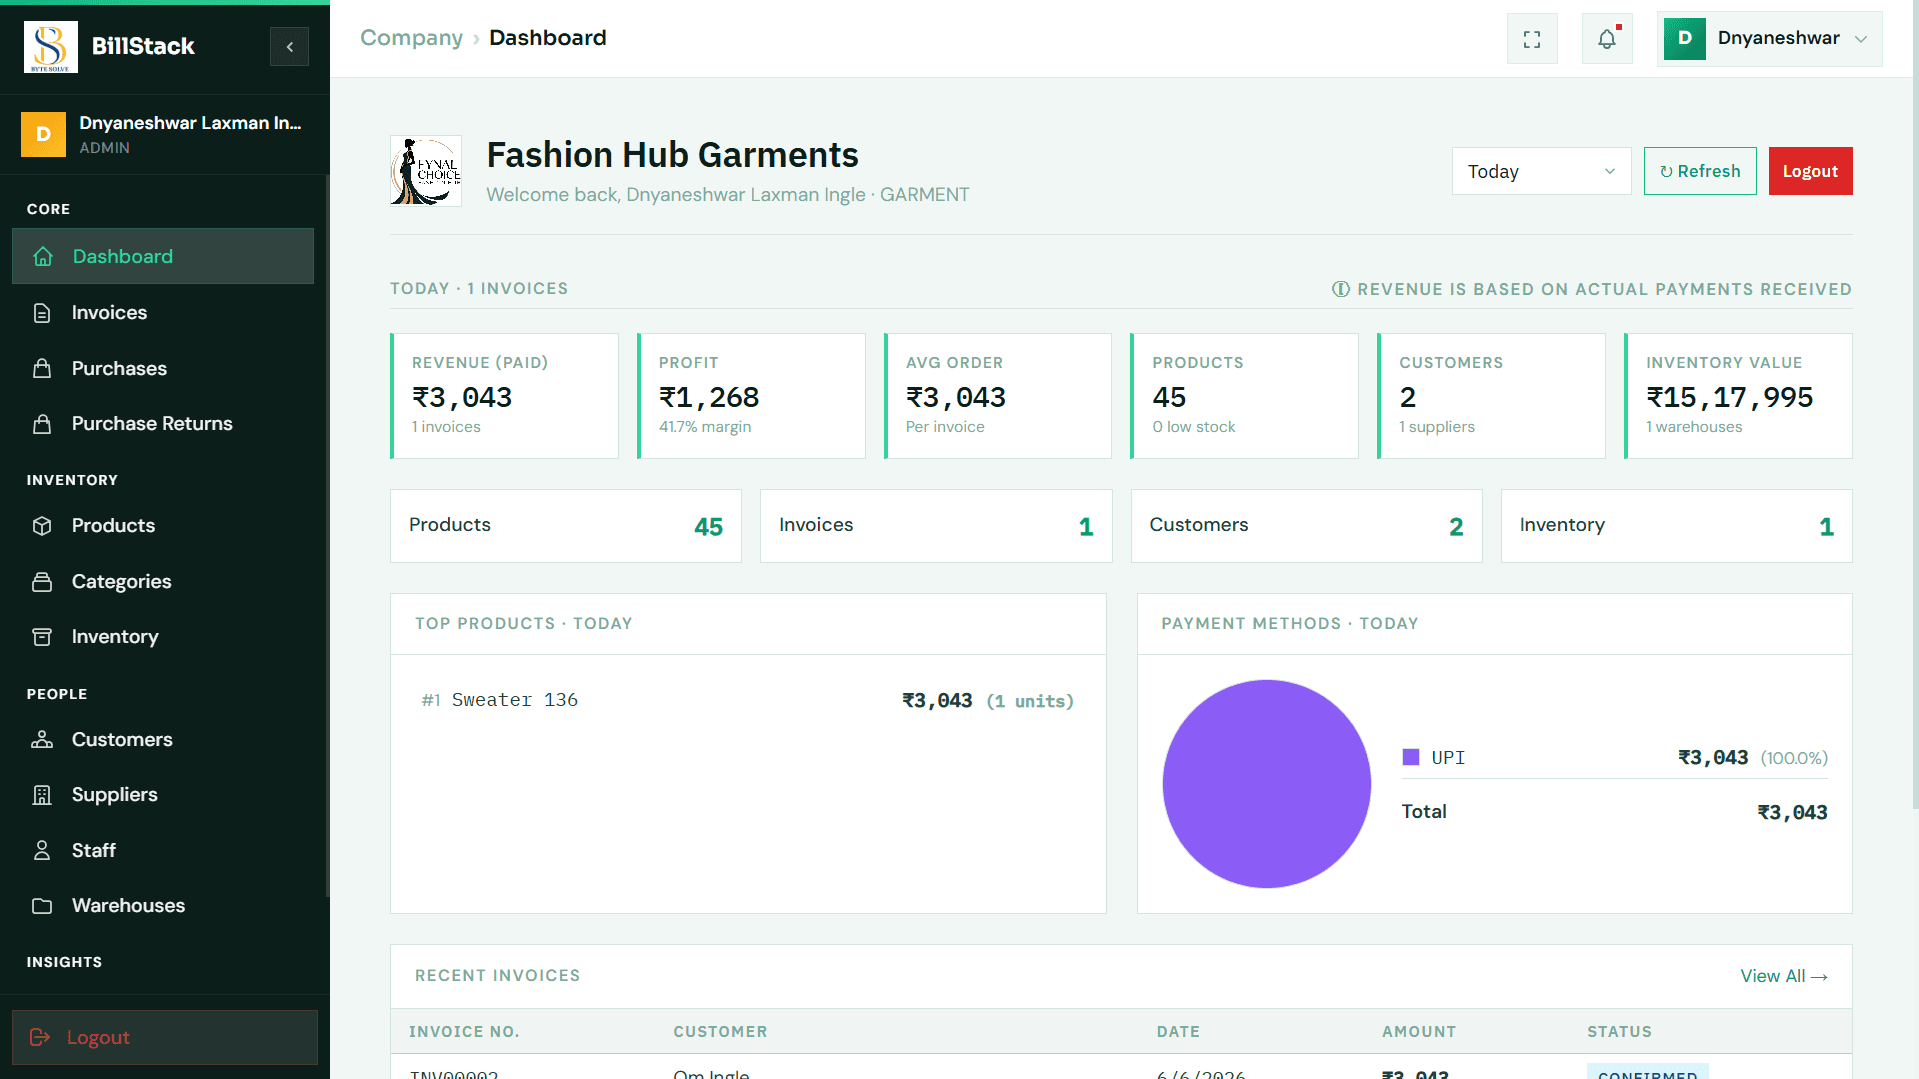
Task: Open Dashboard in the sidebar
Action: (x=163, y=257)
